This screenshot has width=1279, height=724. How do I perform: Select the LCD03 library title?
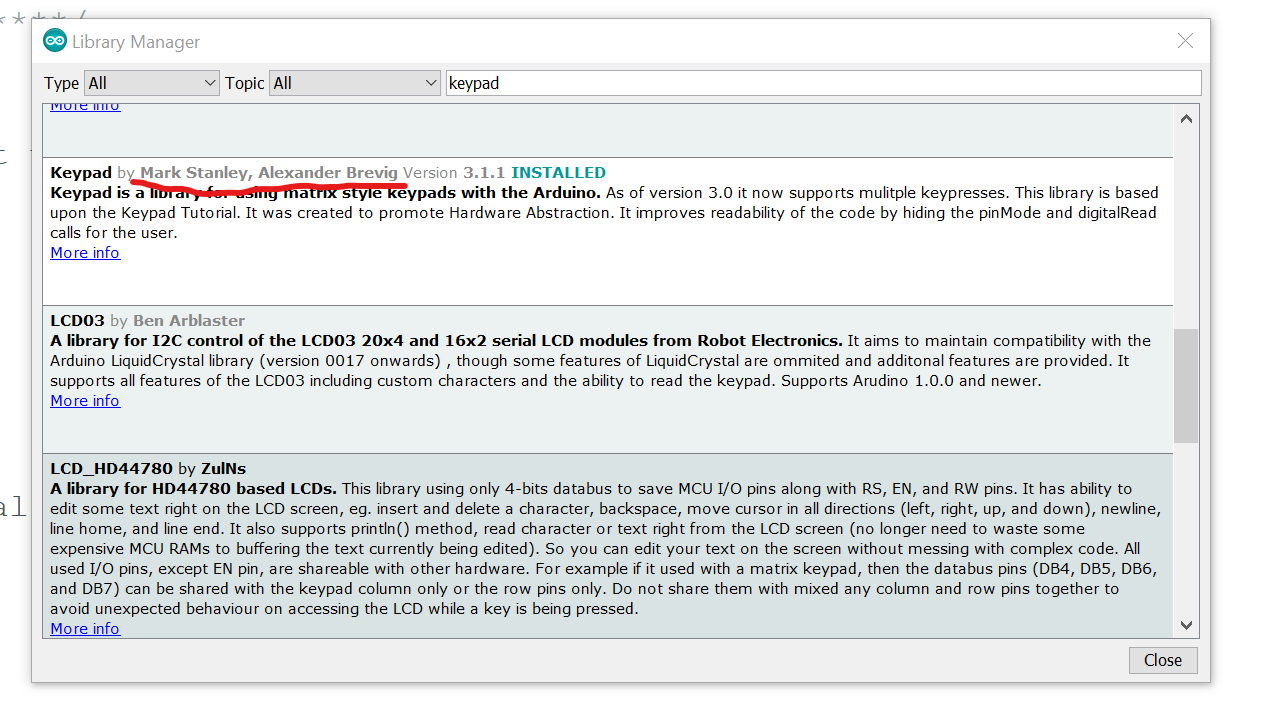point(77,321)
